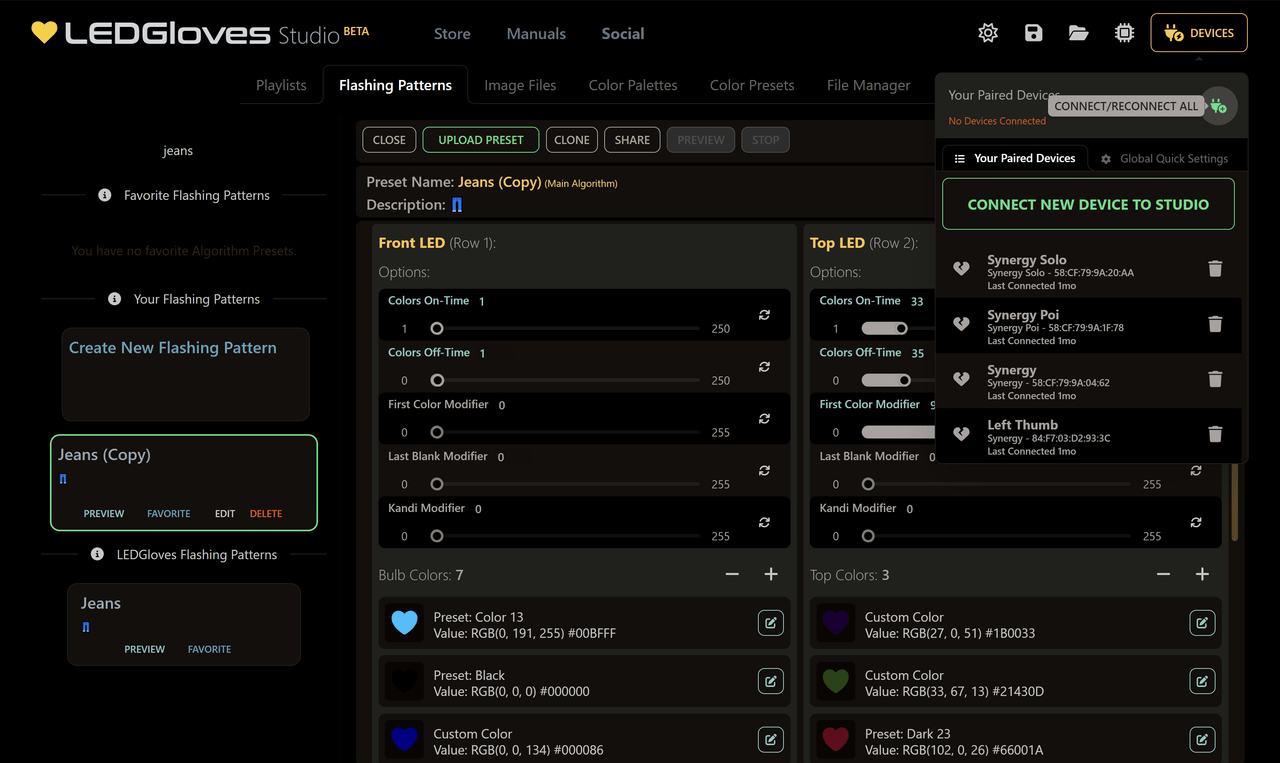Click FAVORITE on LEDGloves Jeans card
1280x763 pixels.
pos(209,649)
